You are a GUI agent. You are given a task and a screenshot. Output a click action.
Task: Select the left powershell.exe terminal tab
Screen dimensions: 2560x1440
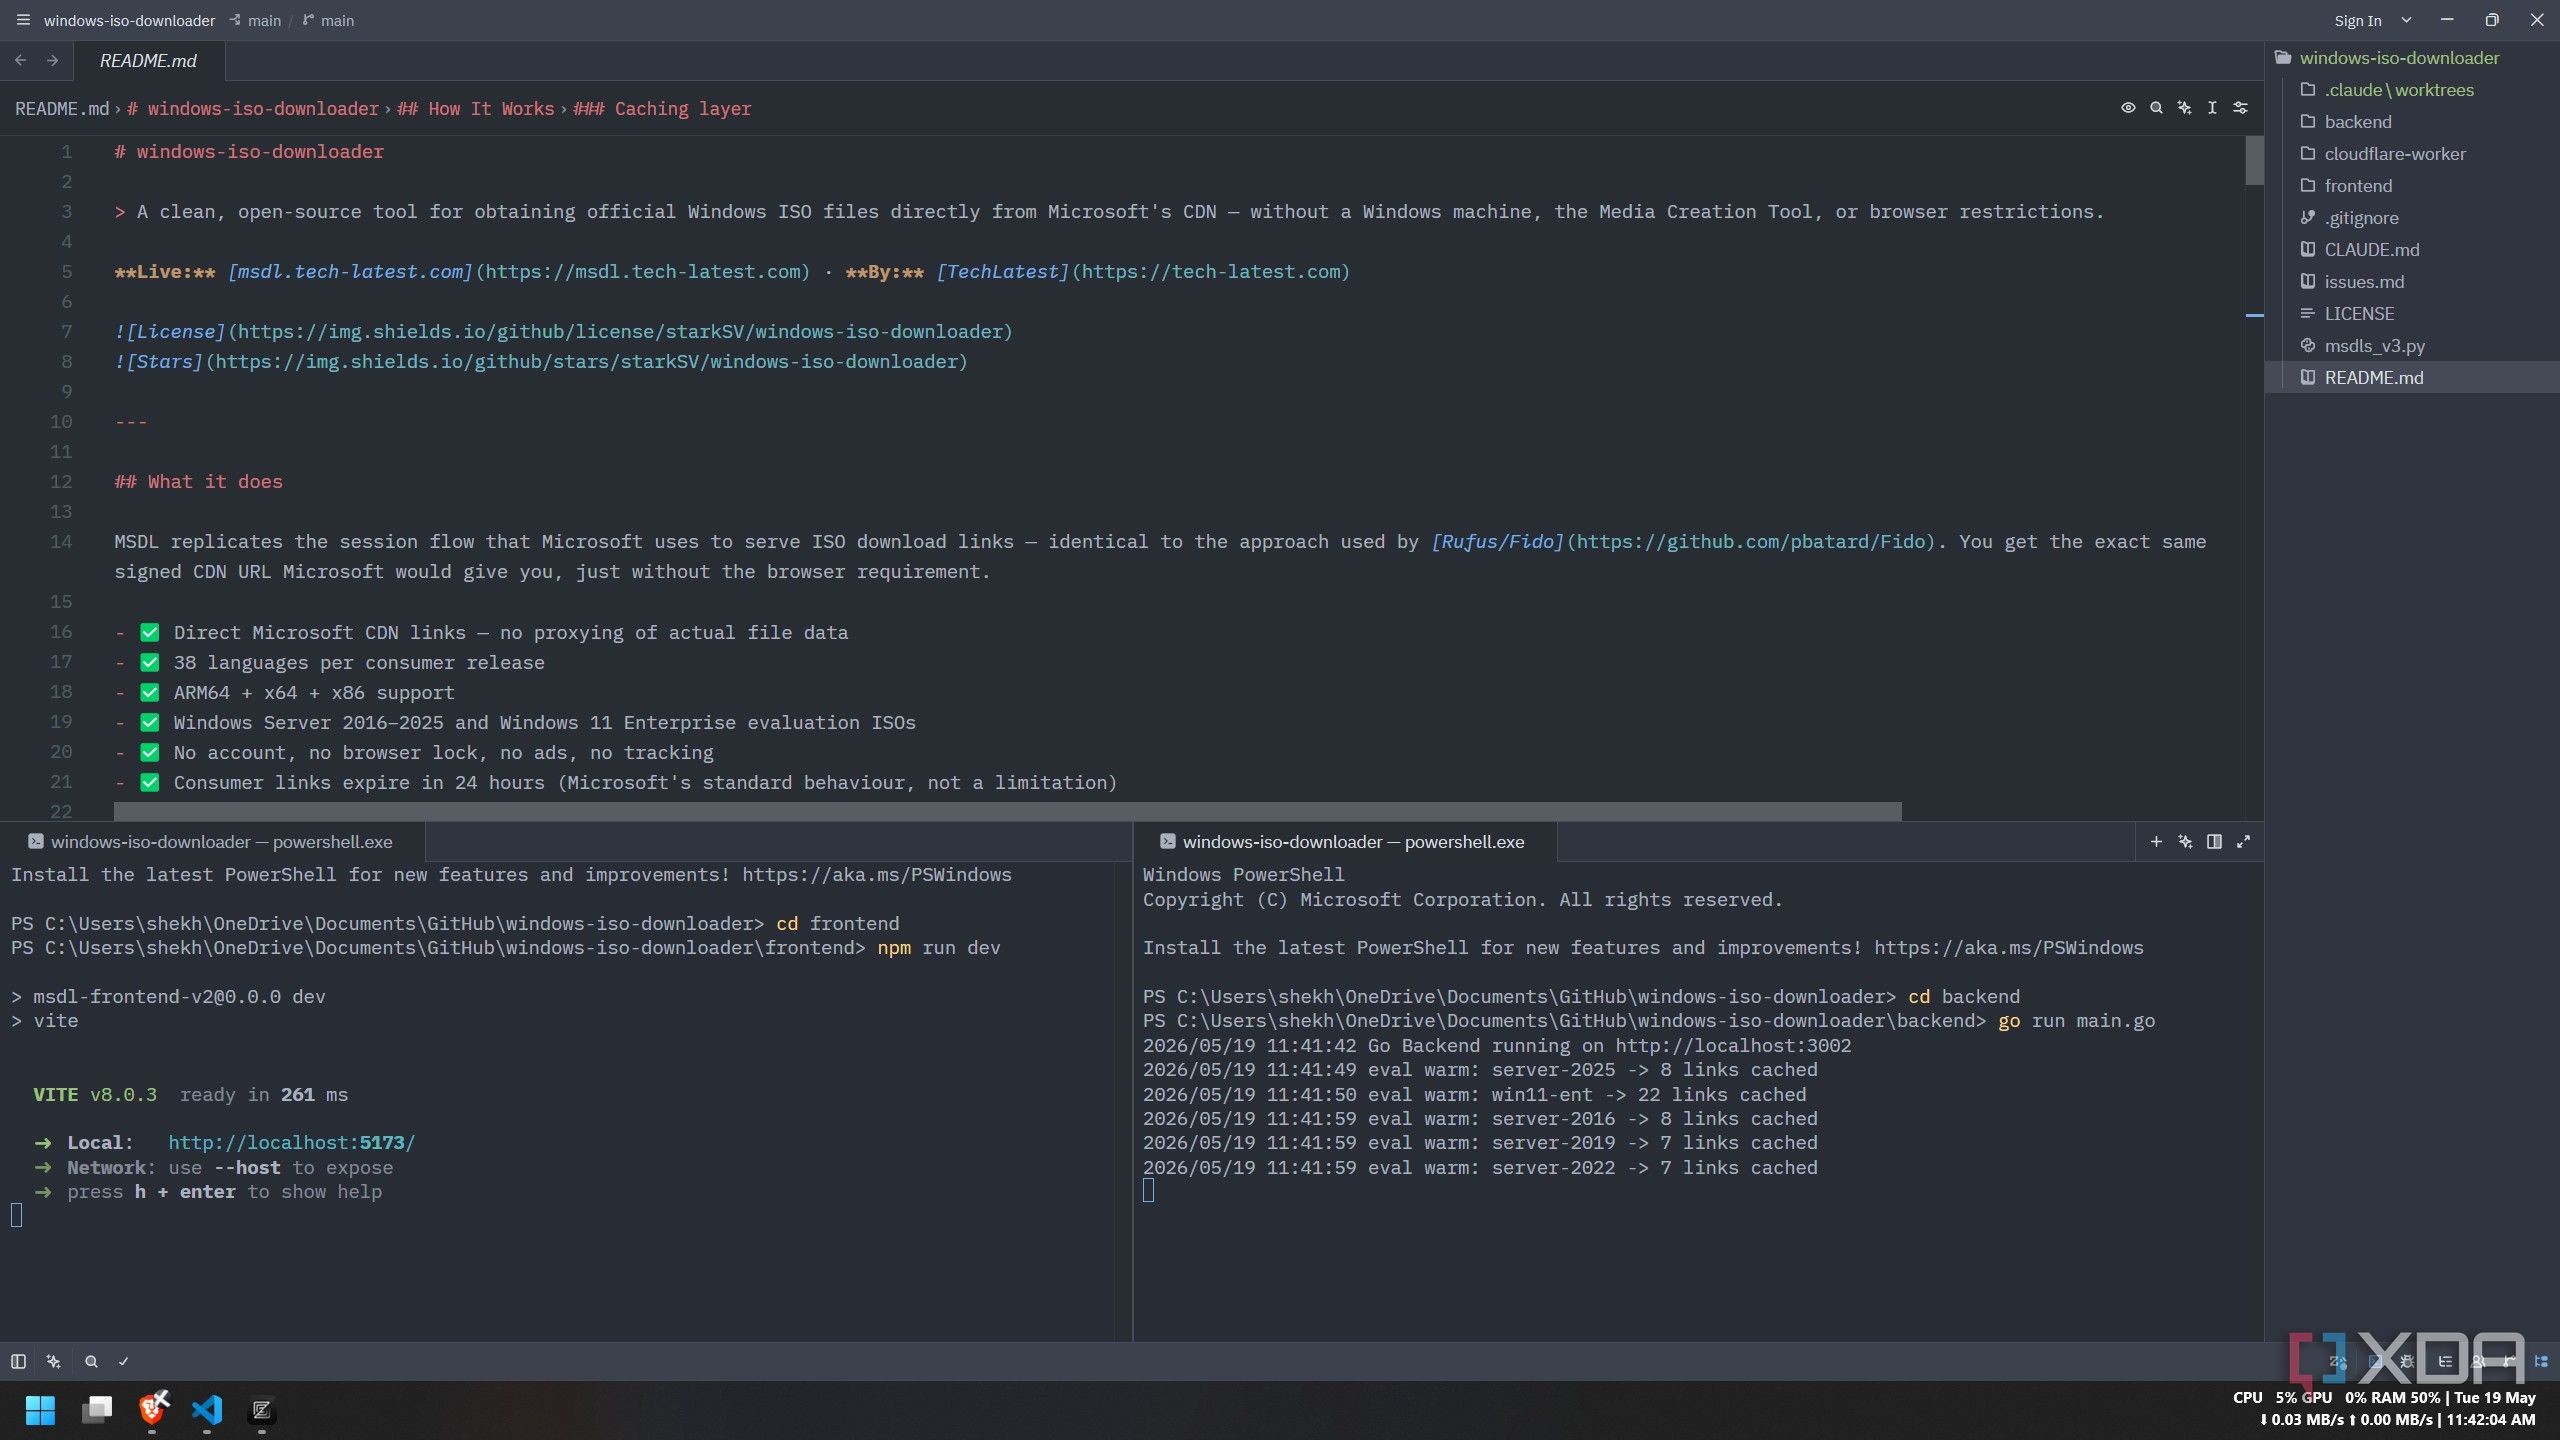tap(212, 842)
